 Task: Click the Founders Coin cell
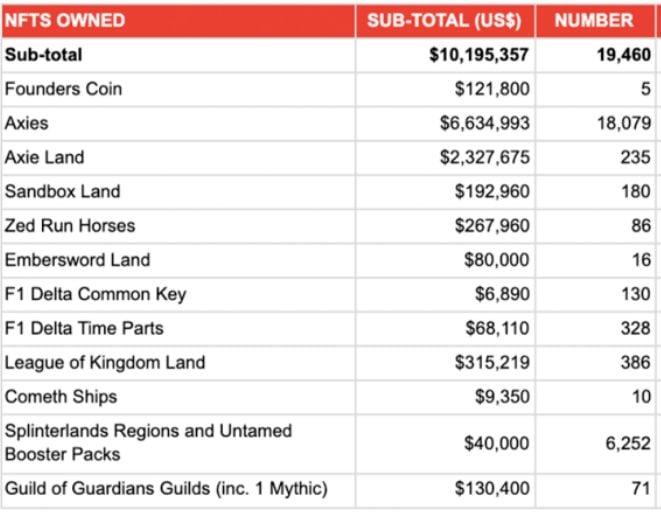pos(63,89)
